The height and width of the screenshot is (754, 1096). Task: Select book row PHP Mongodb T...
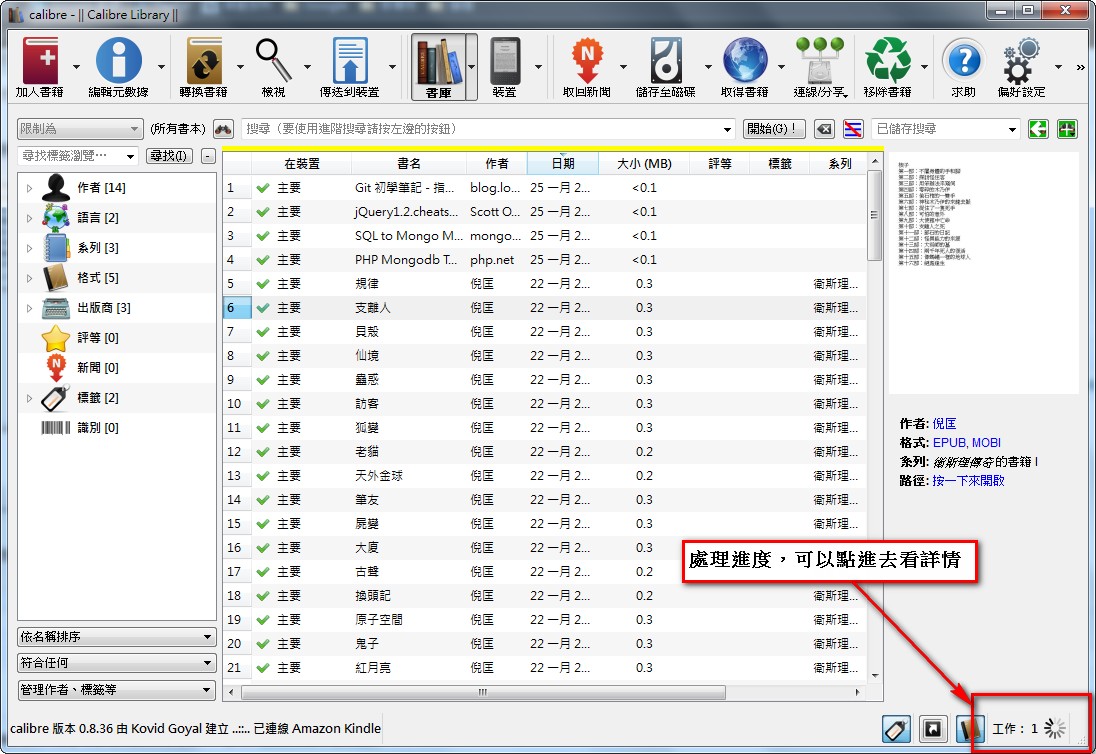[x=545, y=260]
